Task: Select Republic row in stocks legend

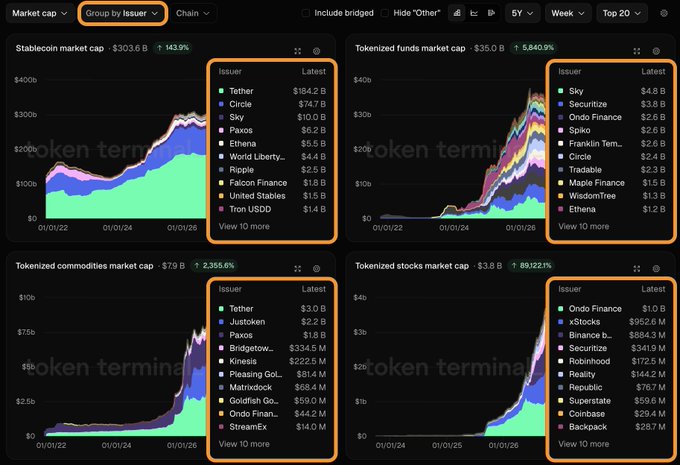Action: pyautogui.click(x=611, y=387)
